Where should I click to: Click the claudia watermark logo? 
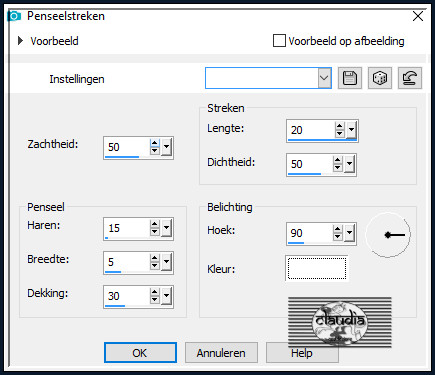(340, 322)
